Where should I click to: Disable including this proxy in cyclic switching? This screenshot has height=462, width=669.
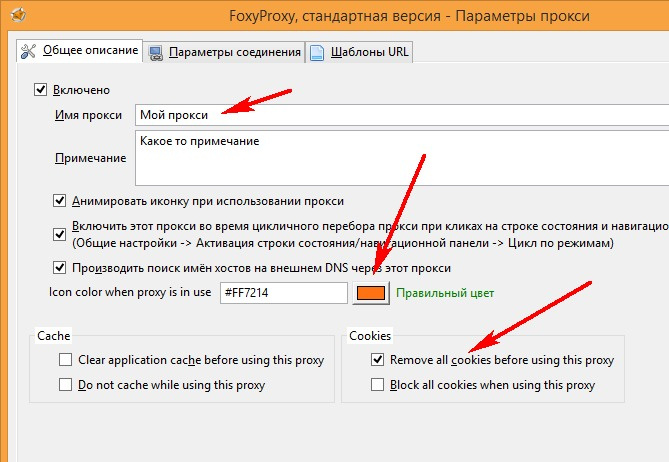(x=59, y=233)
